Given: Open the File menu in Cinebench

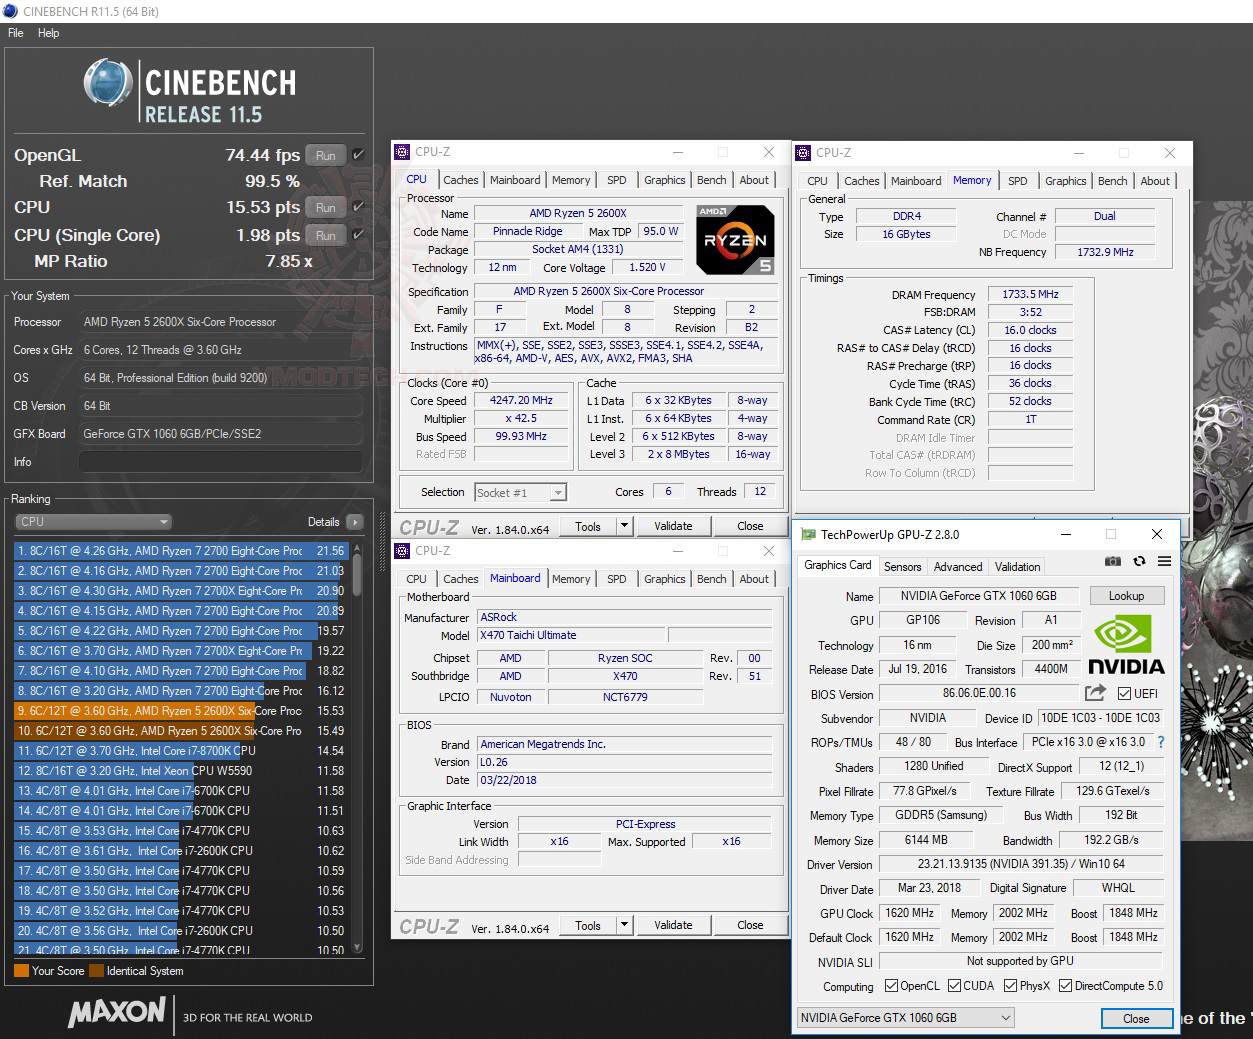Looking at the screenshot, I should (x=15, y=33).
